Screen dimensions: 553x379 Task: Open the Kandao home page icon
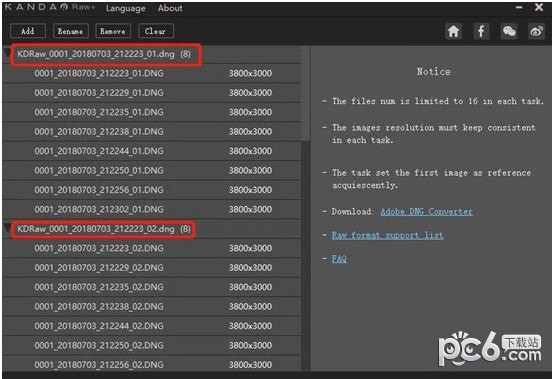click(x=454, y=31)
